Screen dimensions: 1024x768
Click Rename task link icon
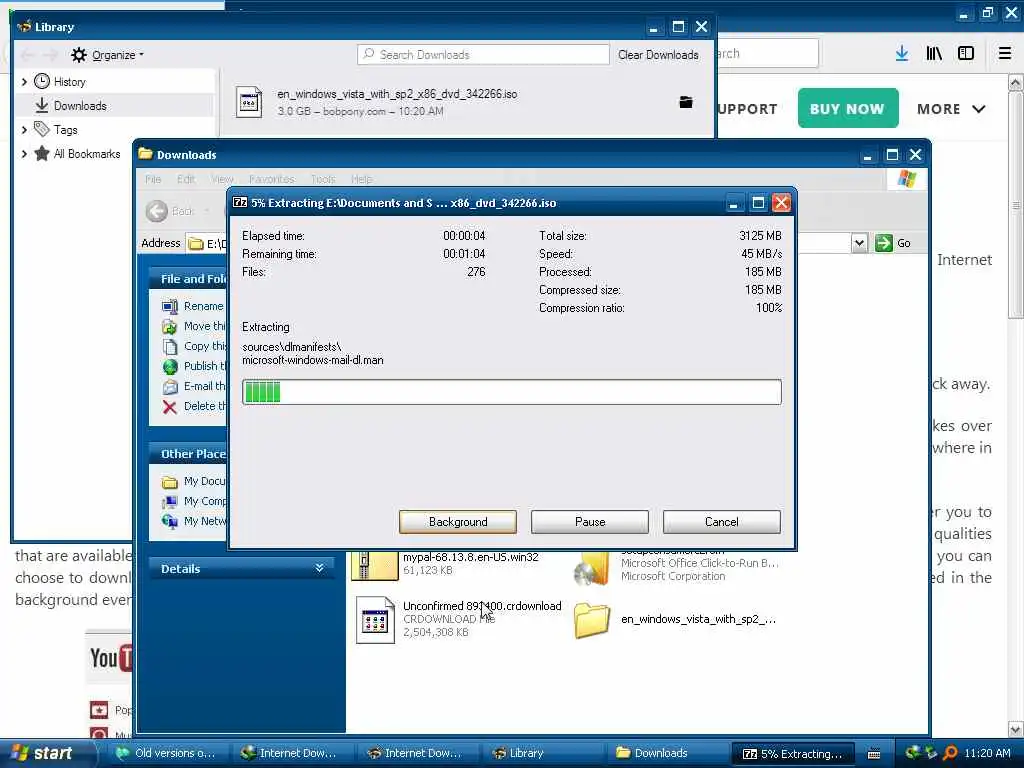170,306
